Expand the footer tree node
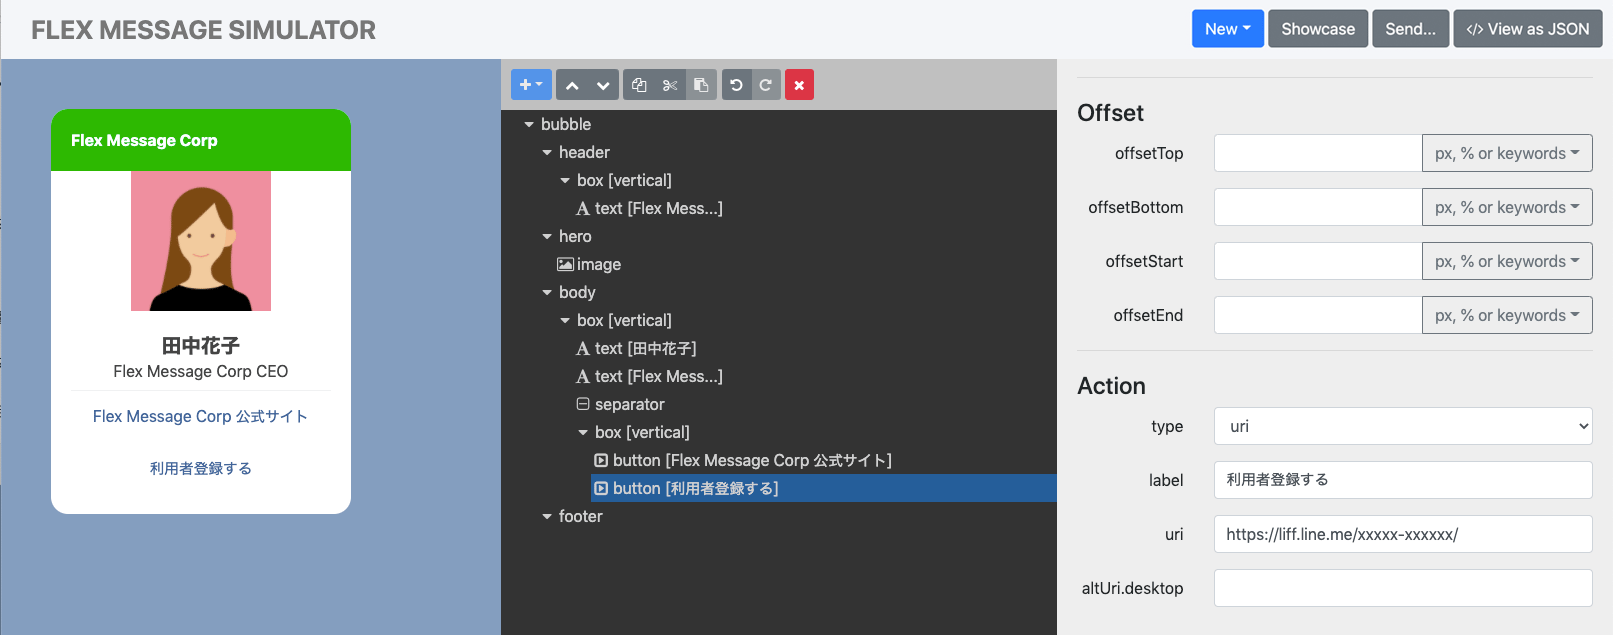The height and width of the screenshot is (635, 1613). [x=547, y=516]
